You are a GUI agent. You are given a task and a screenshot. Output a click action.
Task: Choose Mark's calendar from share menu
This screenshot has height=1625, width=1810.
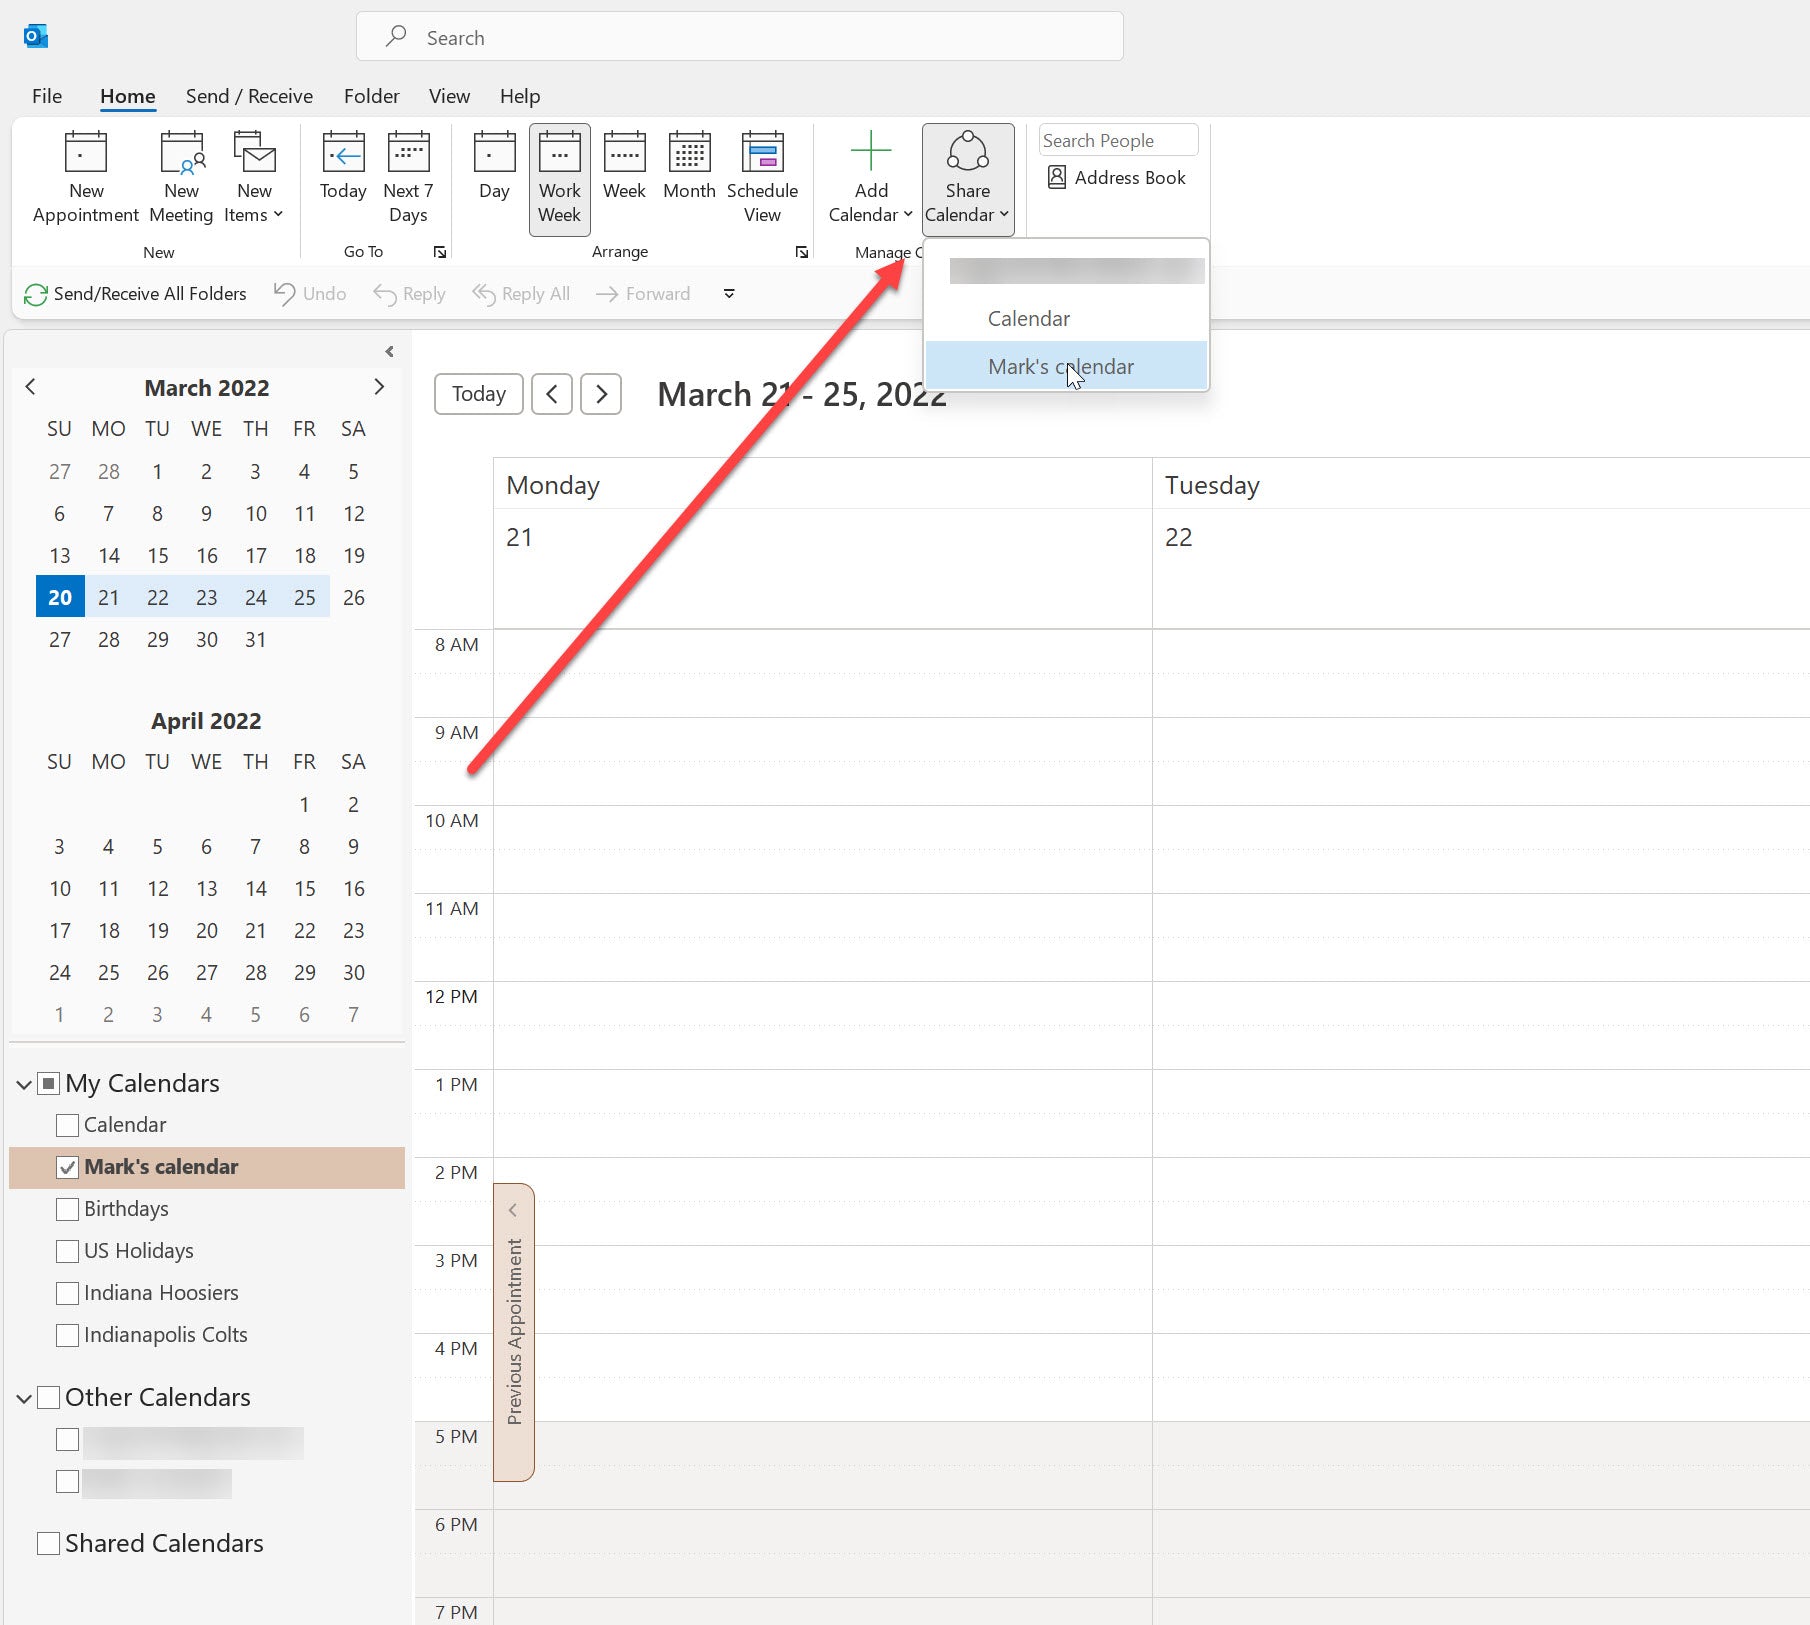point(1060,367)
